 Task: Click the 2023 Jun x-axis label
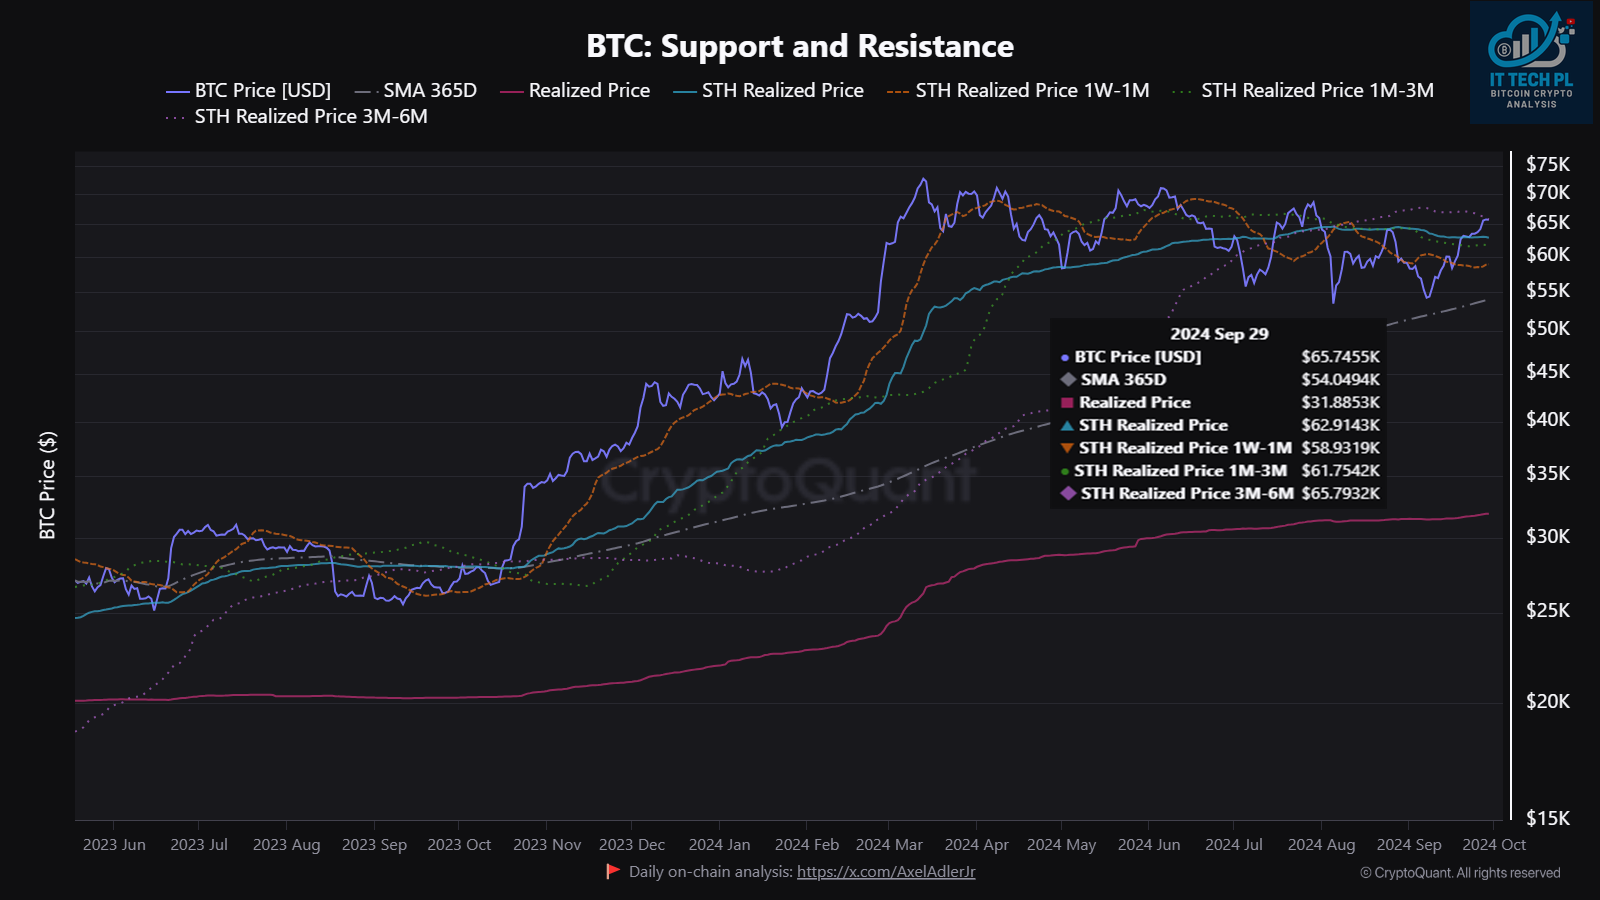[x=114, y=845]
